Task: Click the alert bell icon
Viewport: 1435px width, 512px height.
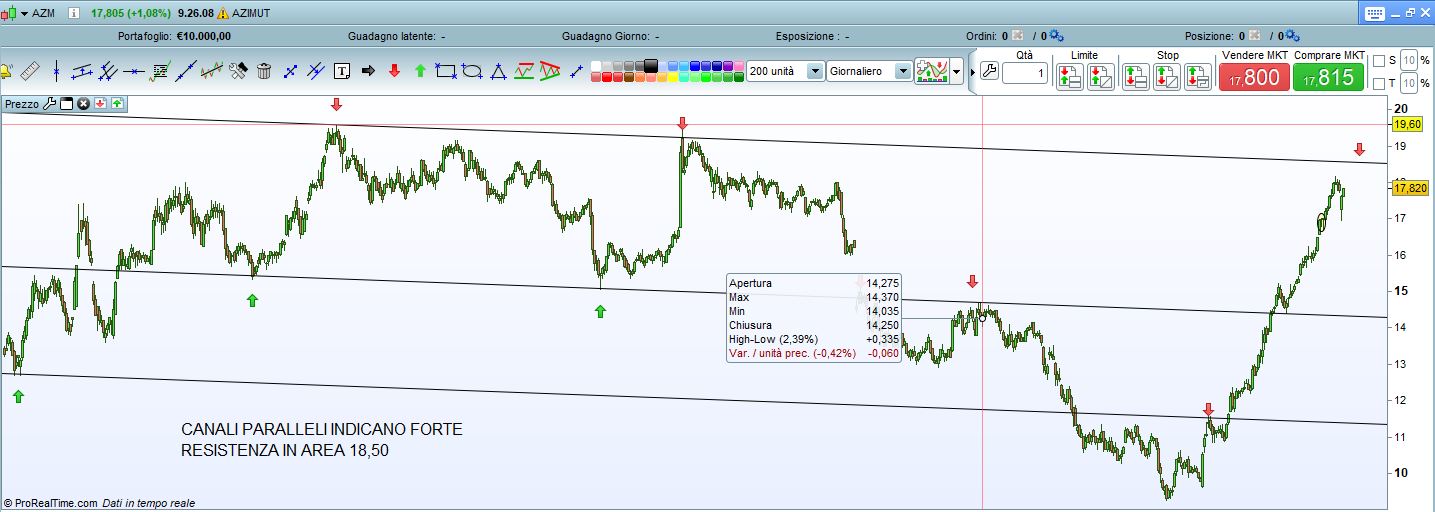Action: pyautogui.click(x=6, y=71)
